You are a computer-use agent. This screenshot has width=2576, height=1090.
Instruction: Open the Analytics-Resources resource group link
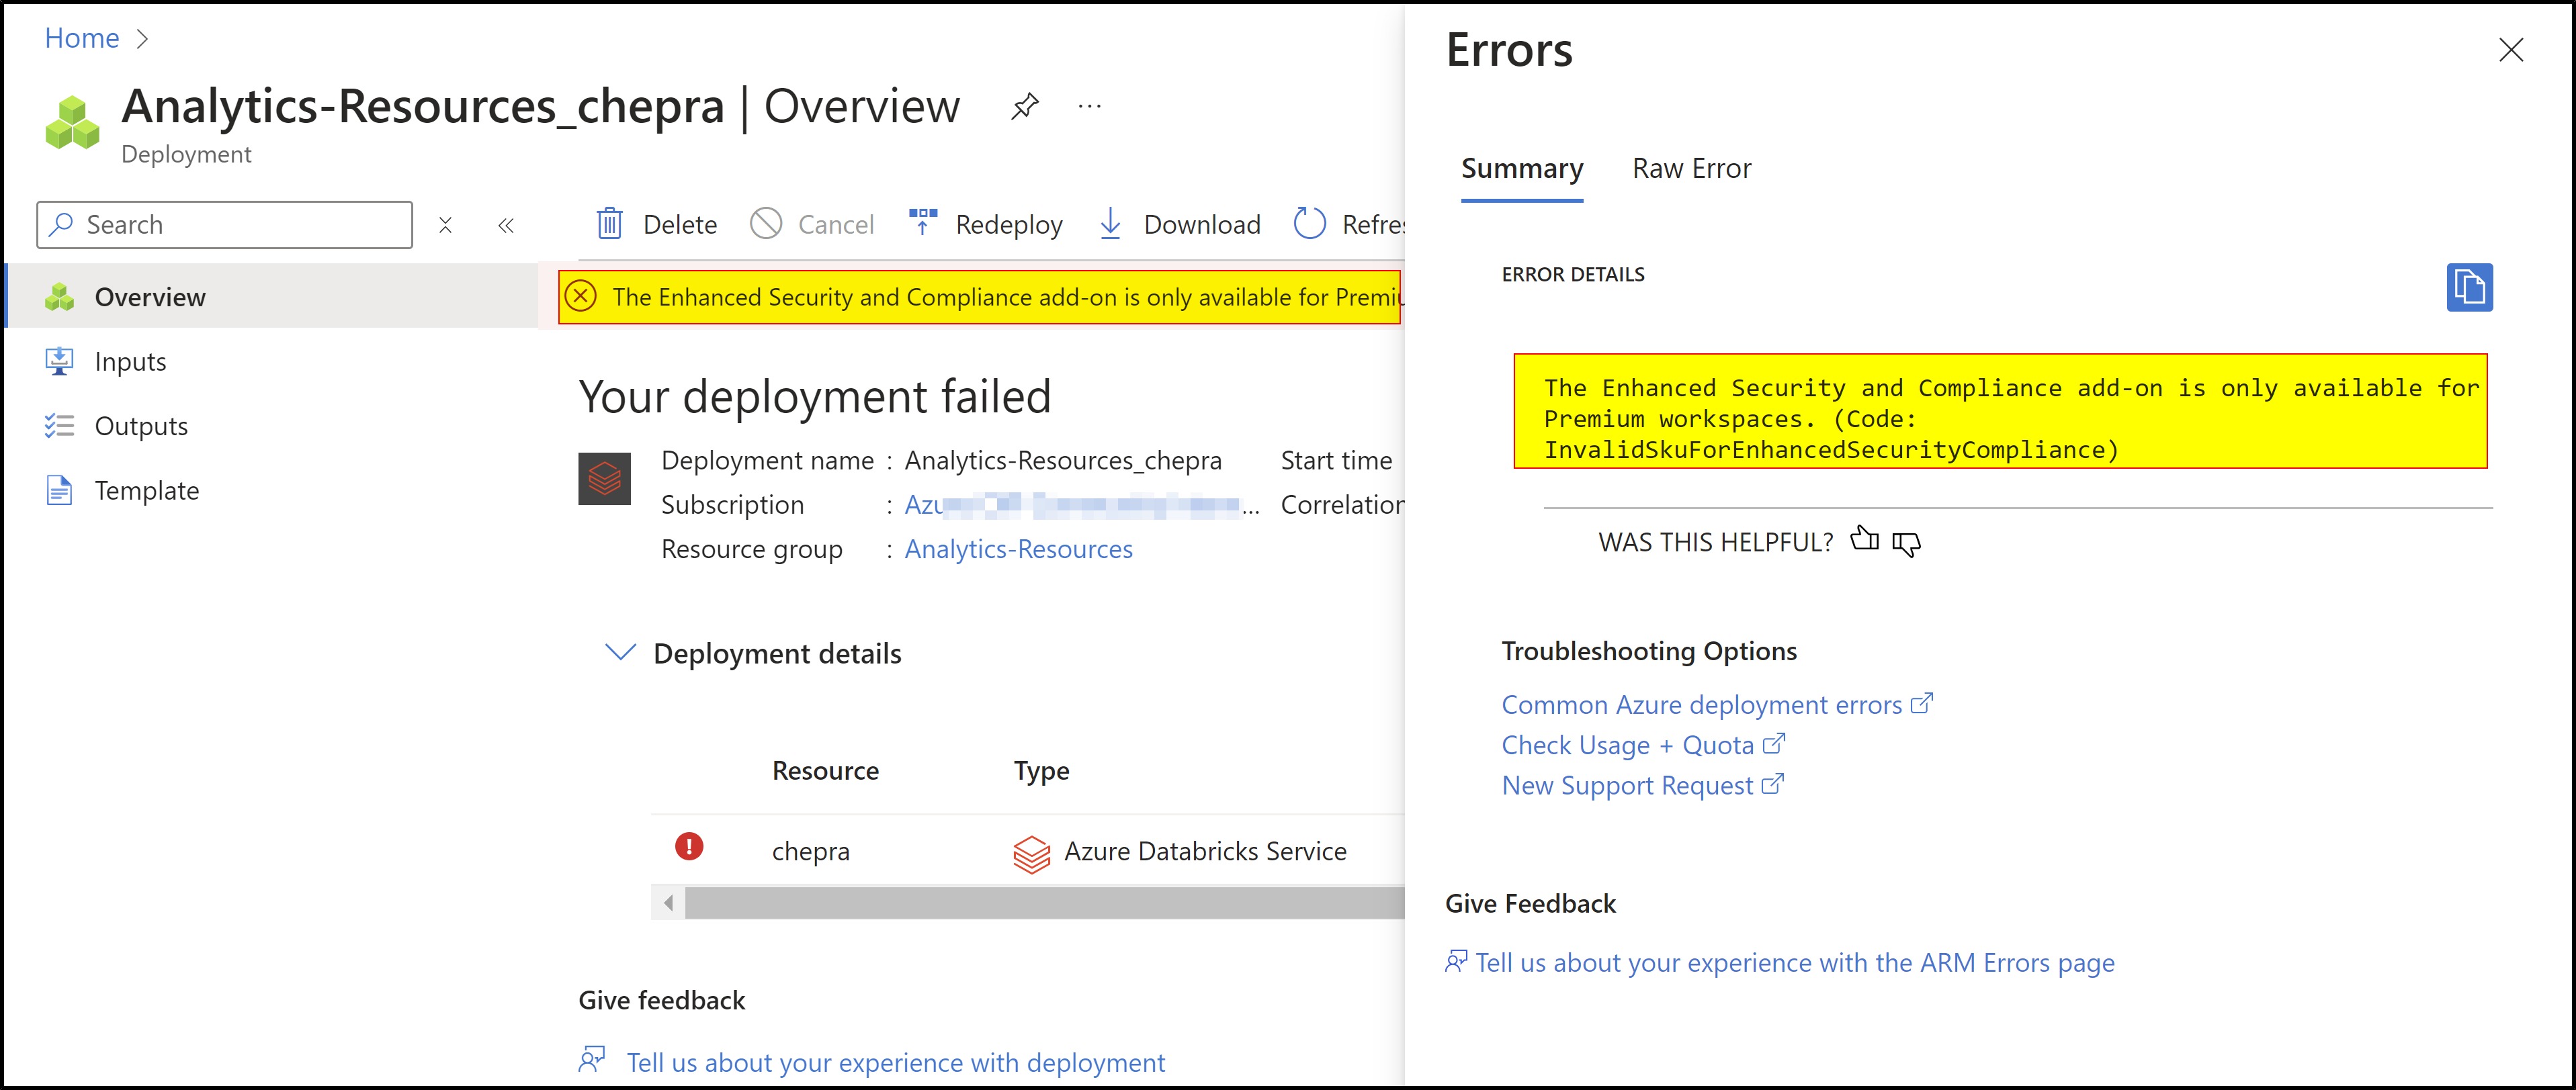pos(1018,548)
